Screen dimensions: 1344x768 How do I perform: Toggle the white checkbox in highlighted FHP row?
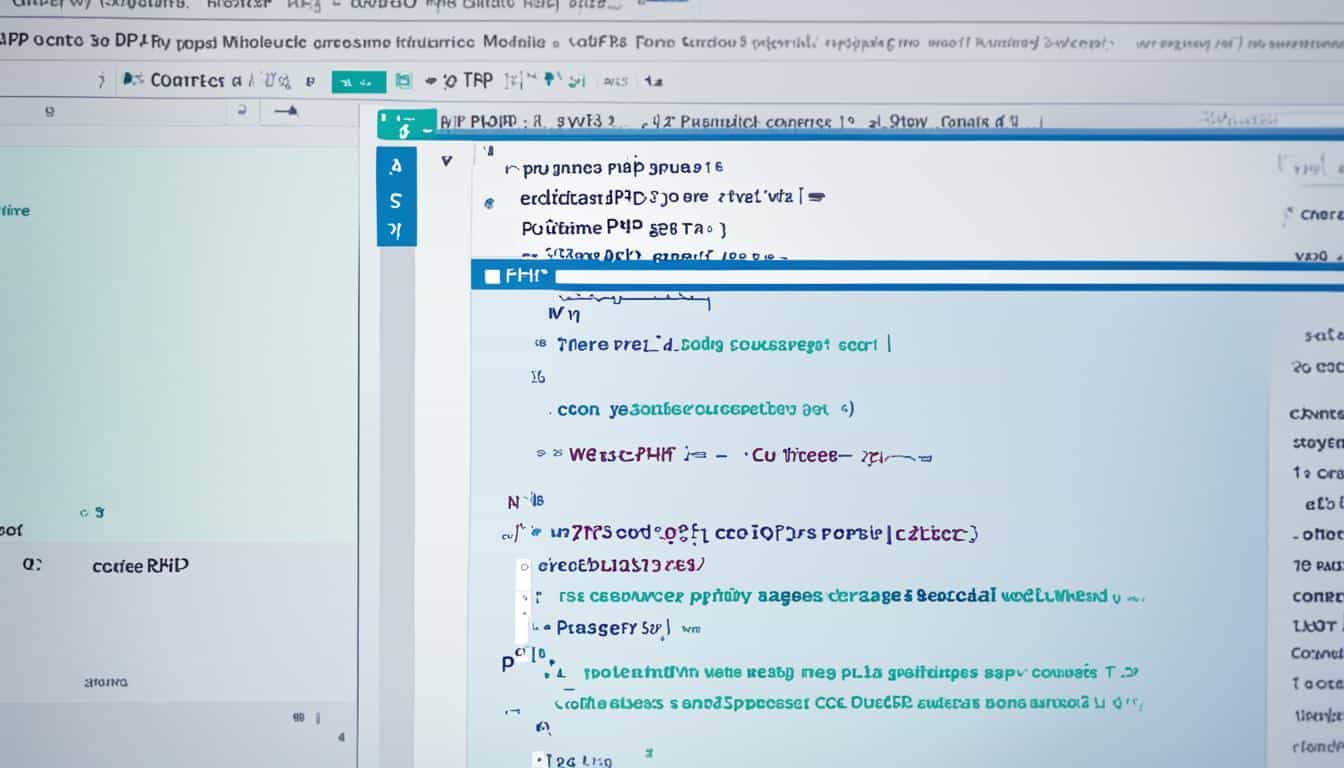[491, 276]
